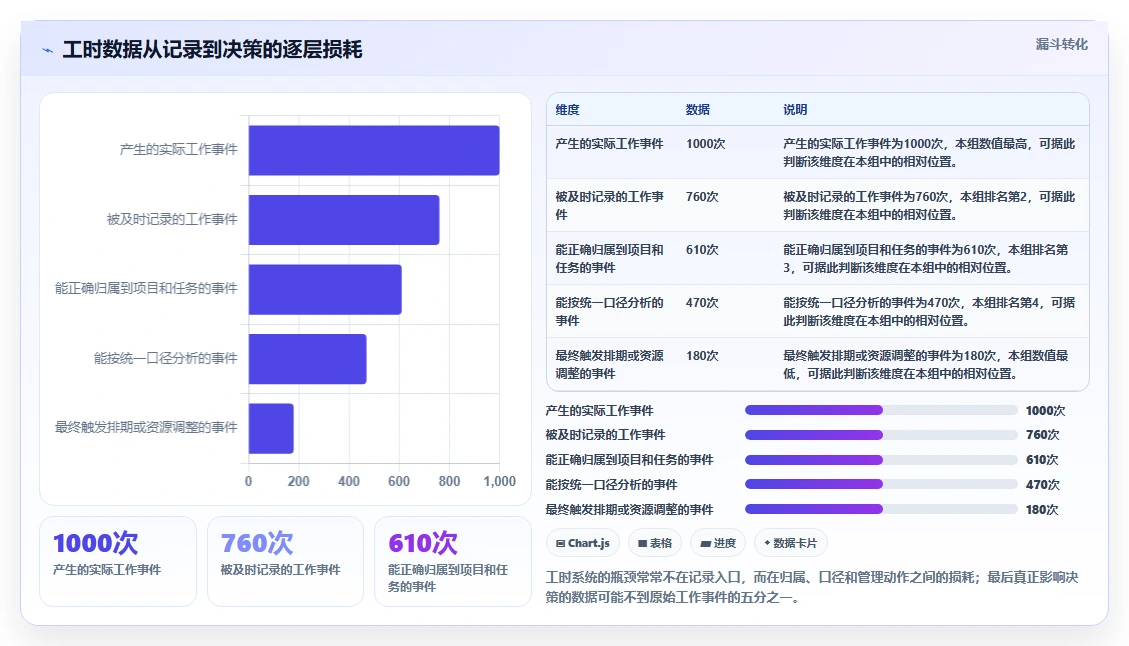Click the summary paragraph starting 工时系统的瓶颈
The height and width of the screenshot is (646, 1129).
(x=811, y=587)
